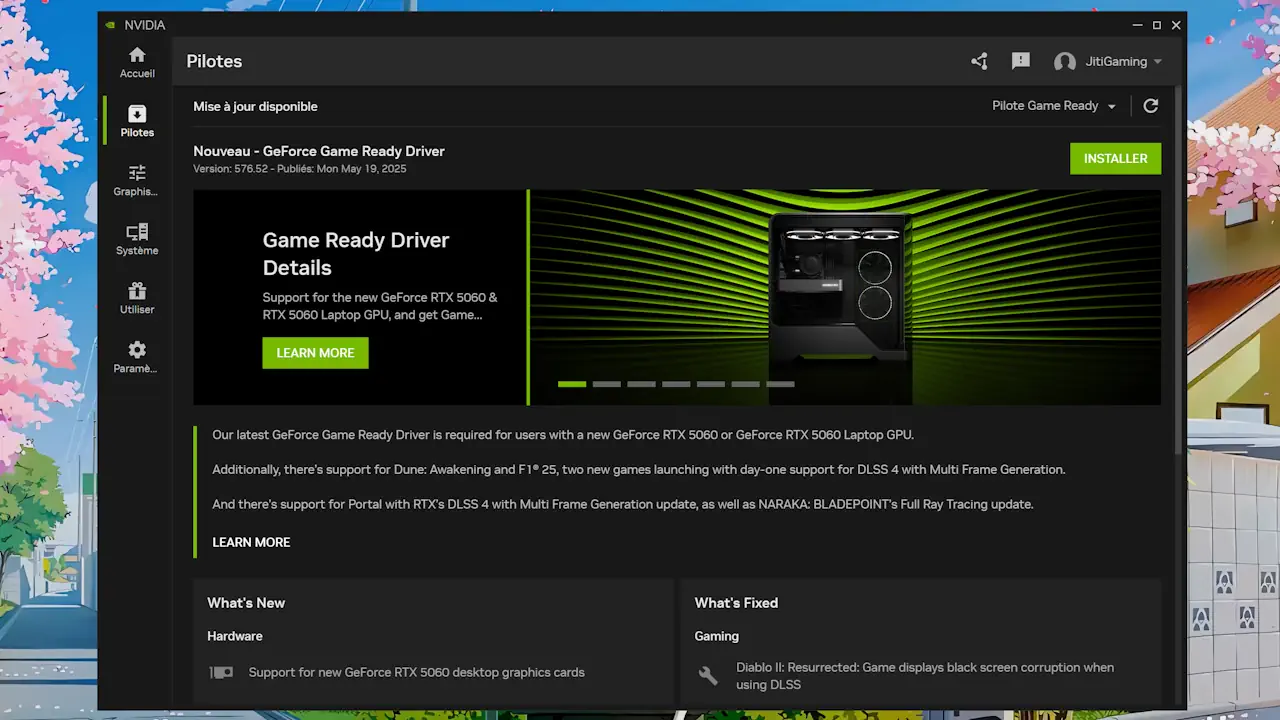1280x720 pixels.
Task: Click the graphics card hardware icon
Action: [x=221, y=672]
